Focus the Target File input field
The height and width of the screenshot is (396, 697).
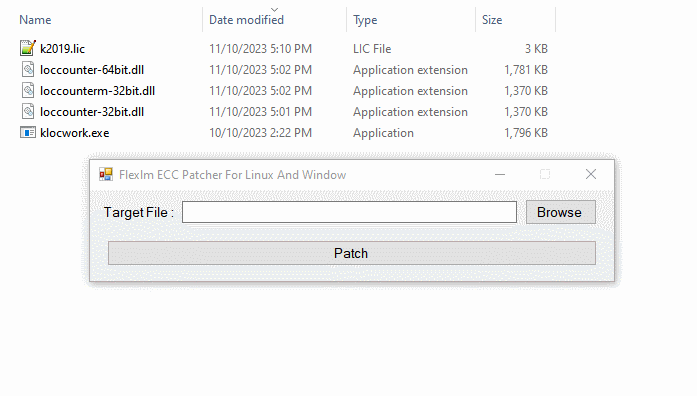click(x=349, y=212)
